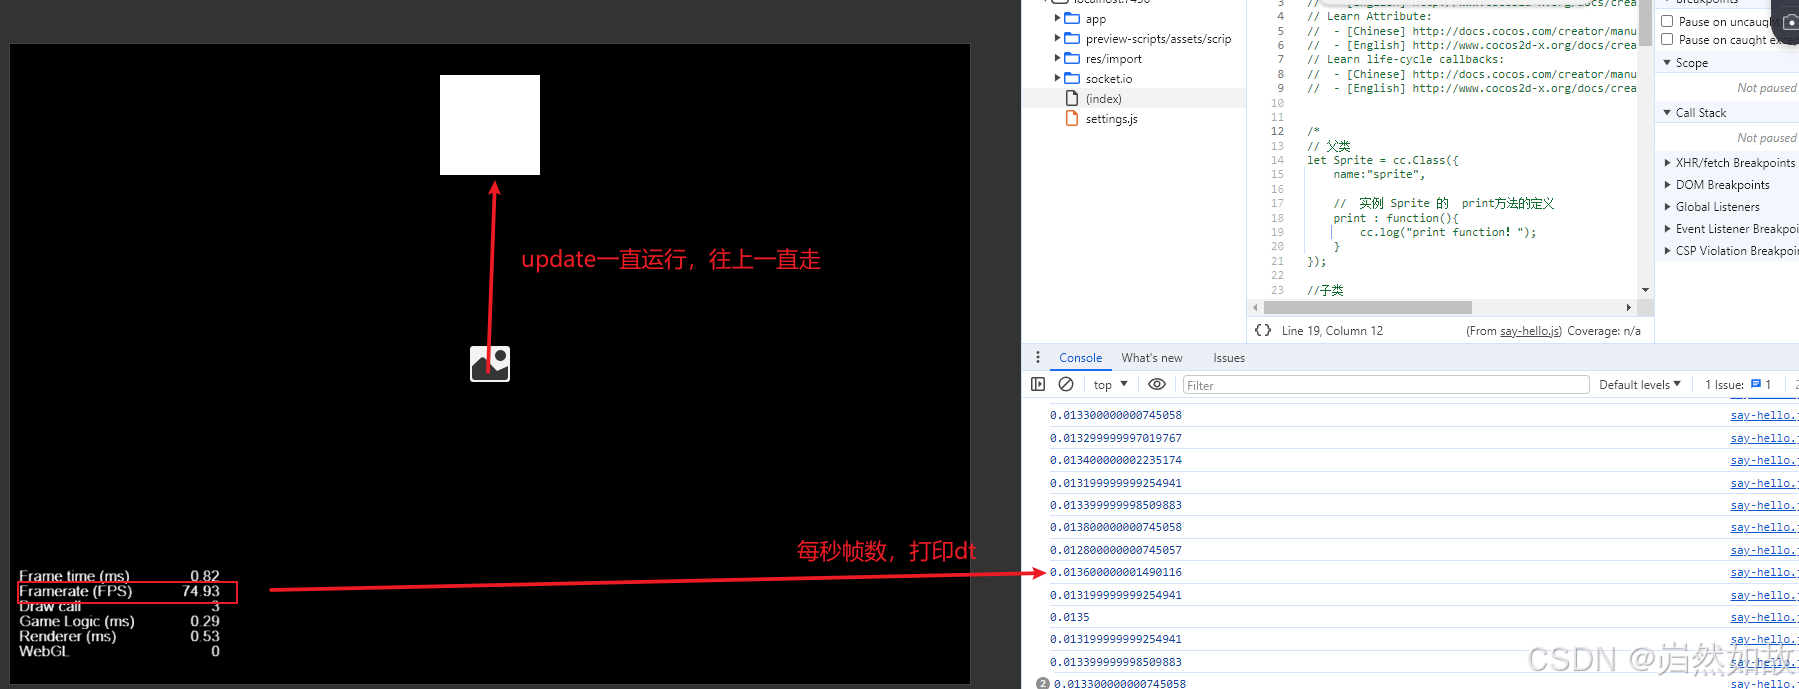Enable Pause on uncaught exceptions checkbox
1799x689 pixels.
(1667, 21)
